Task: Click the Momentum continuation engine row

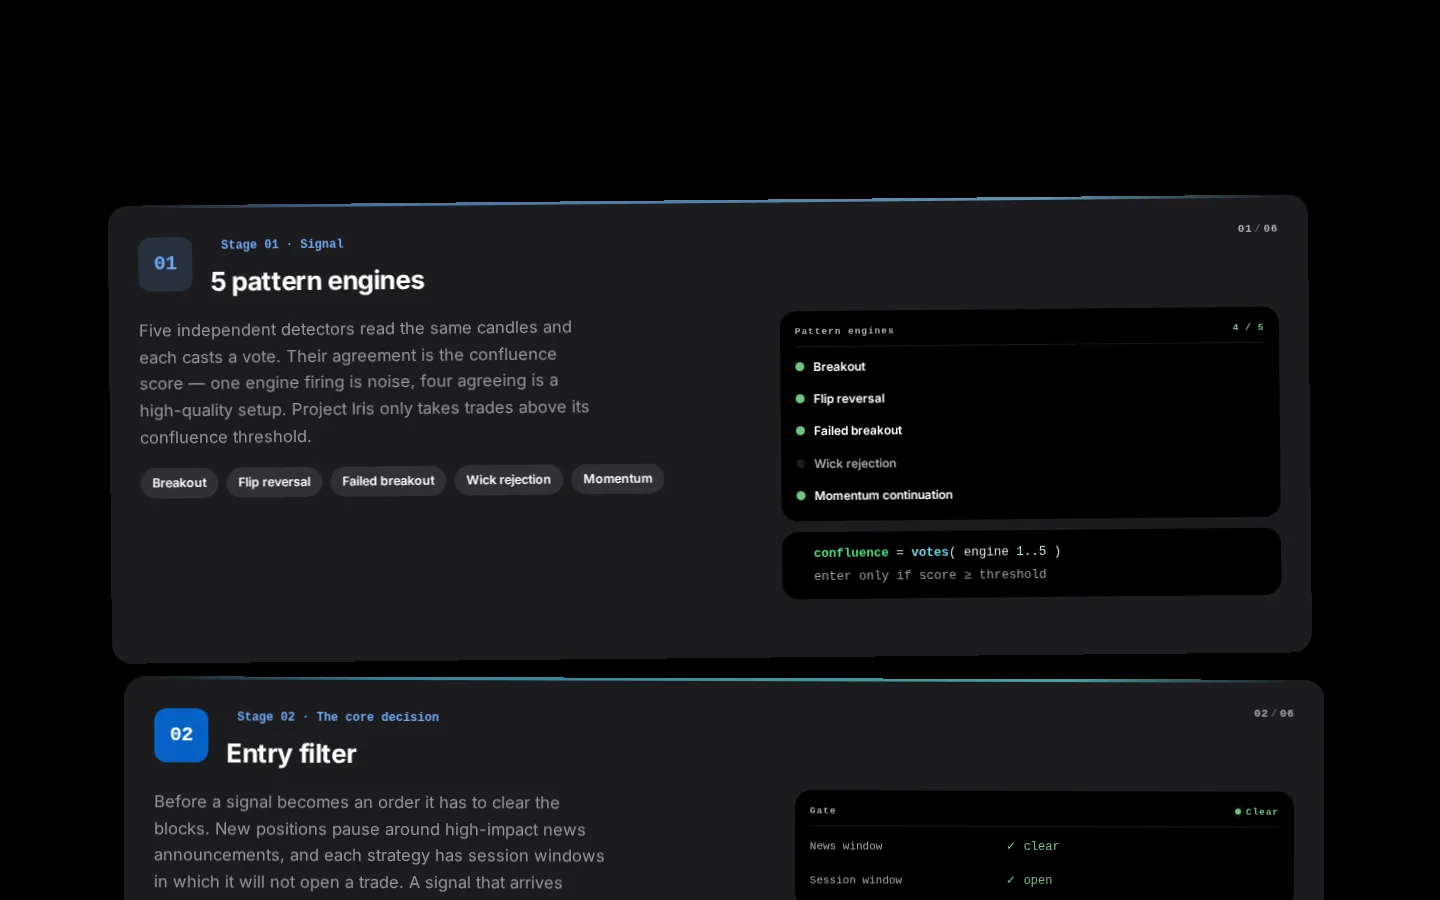Action: tap(1030, 495)
